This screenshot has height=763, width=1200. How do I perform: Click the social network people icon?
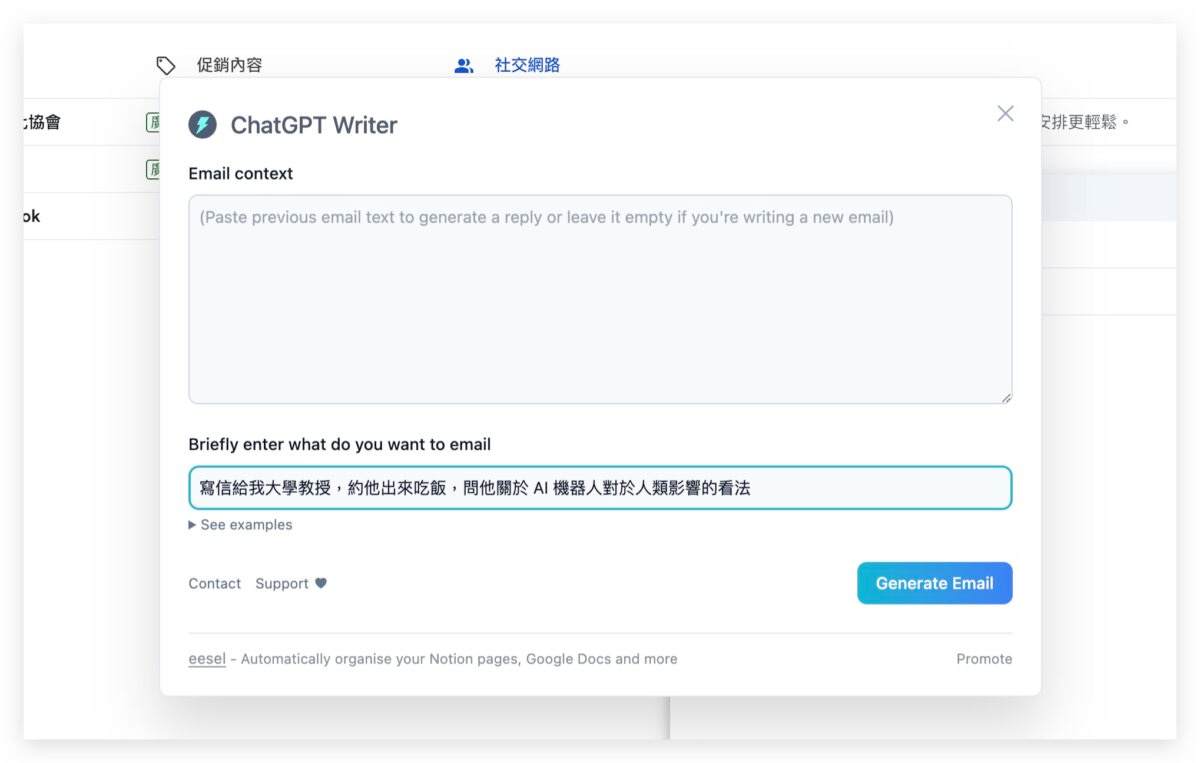coord(464,66)
